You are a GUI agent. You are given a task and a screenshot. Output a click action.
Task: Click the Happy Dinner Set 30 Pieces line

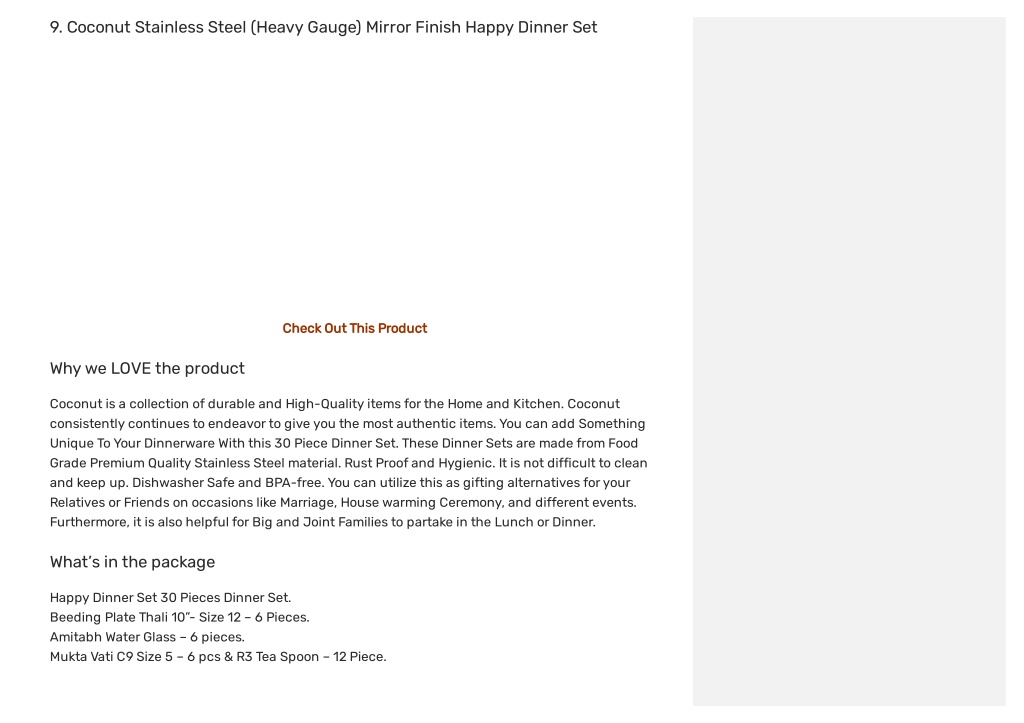click(x=170, y=598)
